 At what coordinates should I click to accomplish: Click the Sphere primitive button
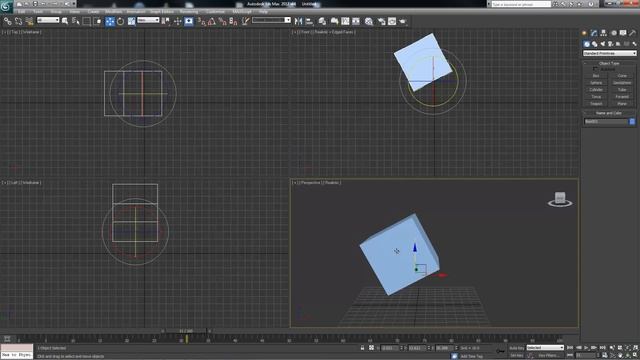[596, 83]
